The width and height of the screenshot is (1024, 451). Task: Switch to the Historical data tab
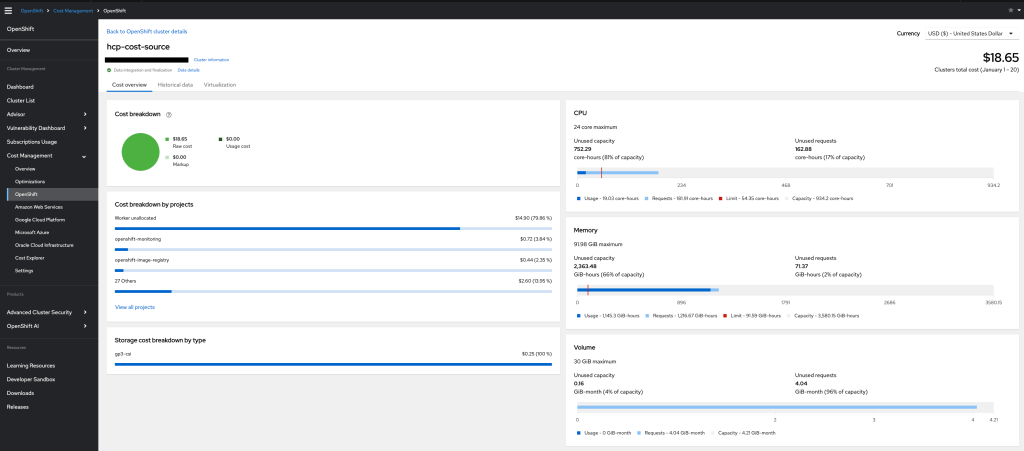point(175,85)
